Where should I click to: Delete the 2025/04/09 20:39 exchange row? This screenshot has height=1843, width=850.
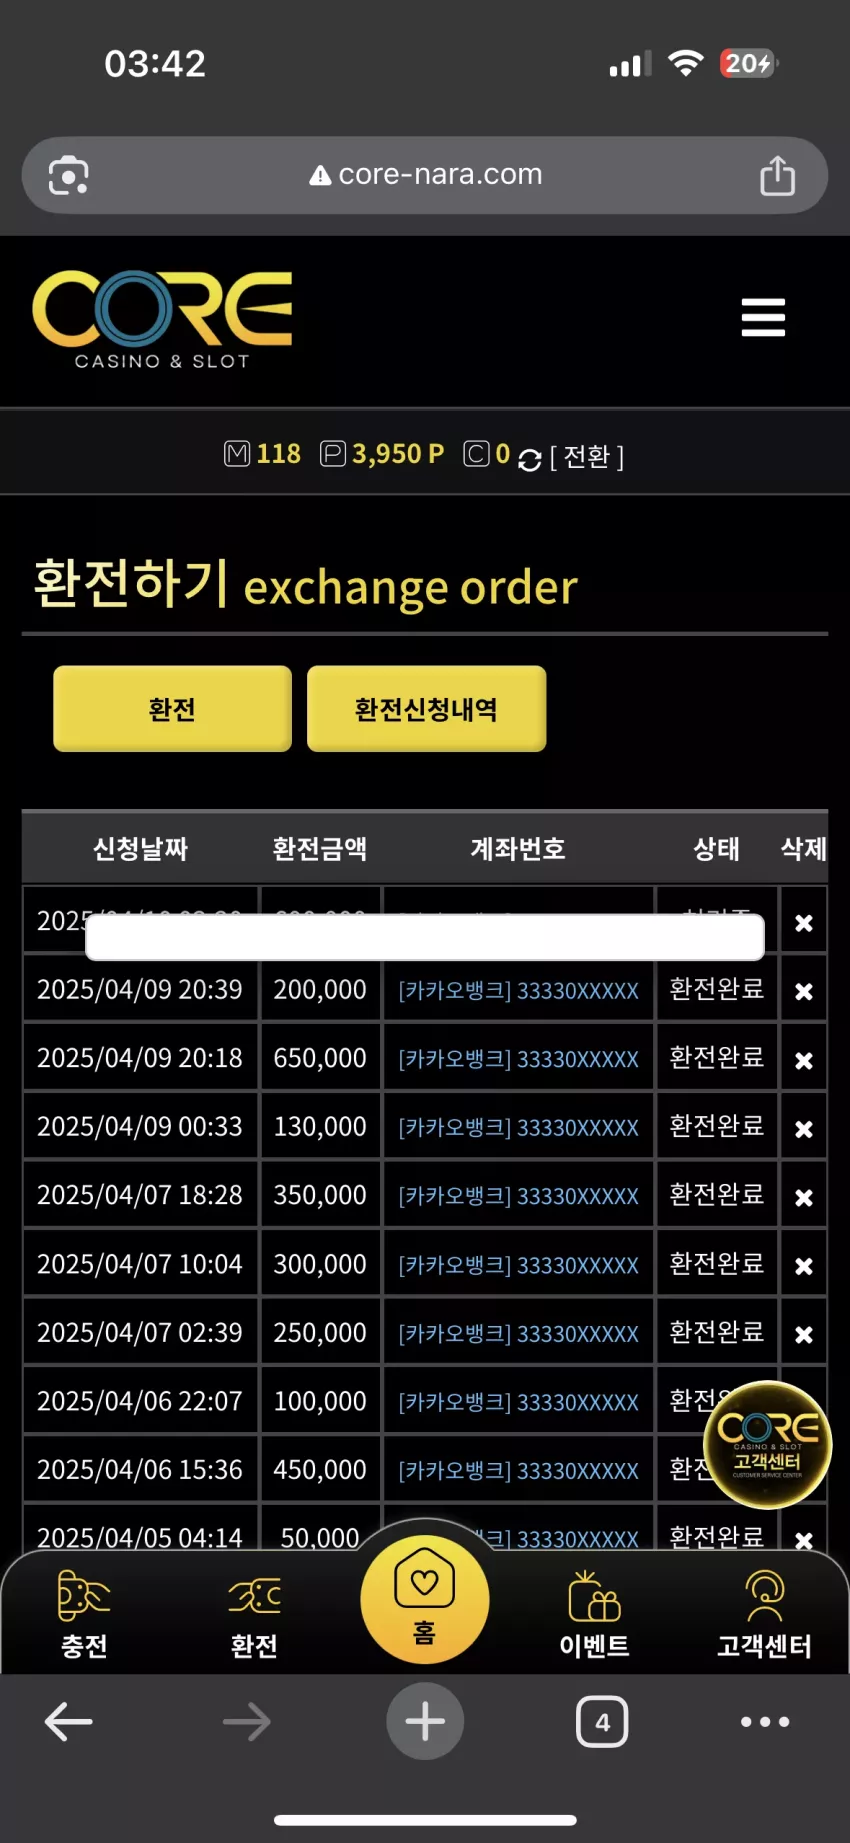(x=803, y=991)
